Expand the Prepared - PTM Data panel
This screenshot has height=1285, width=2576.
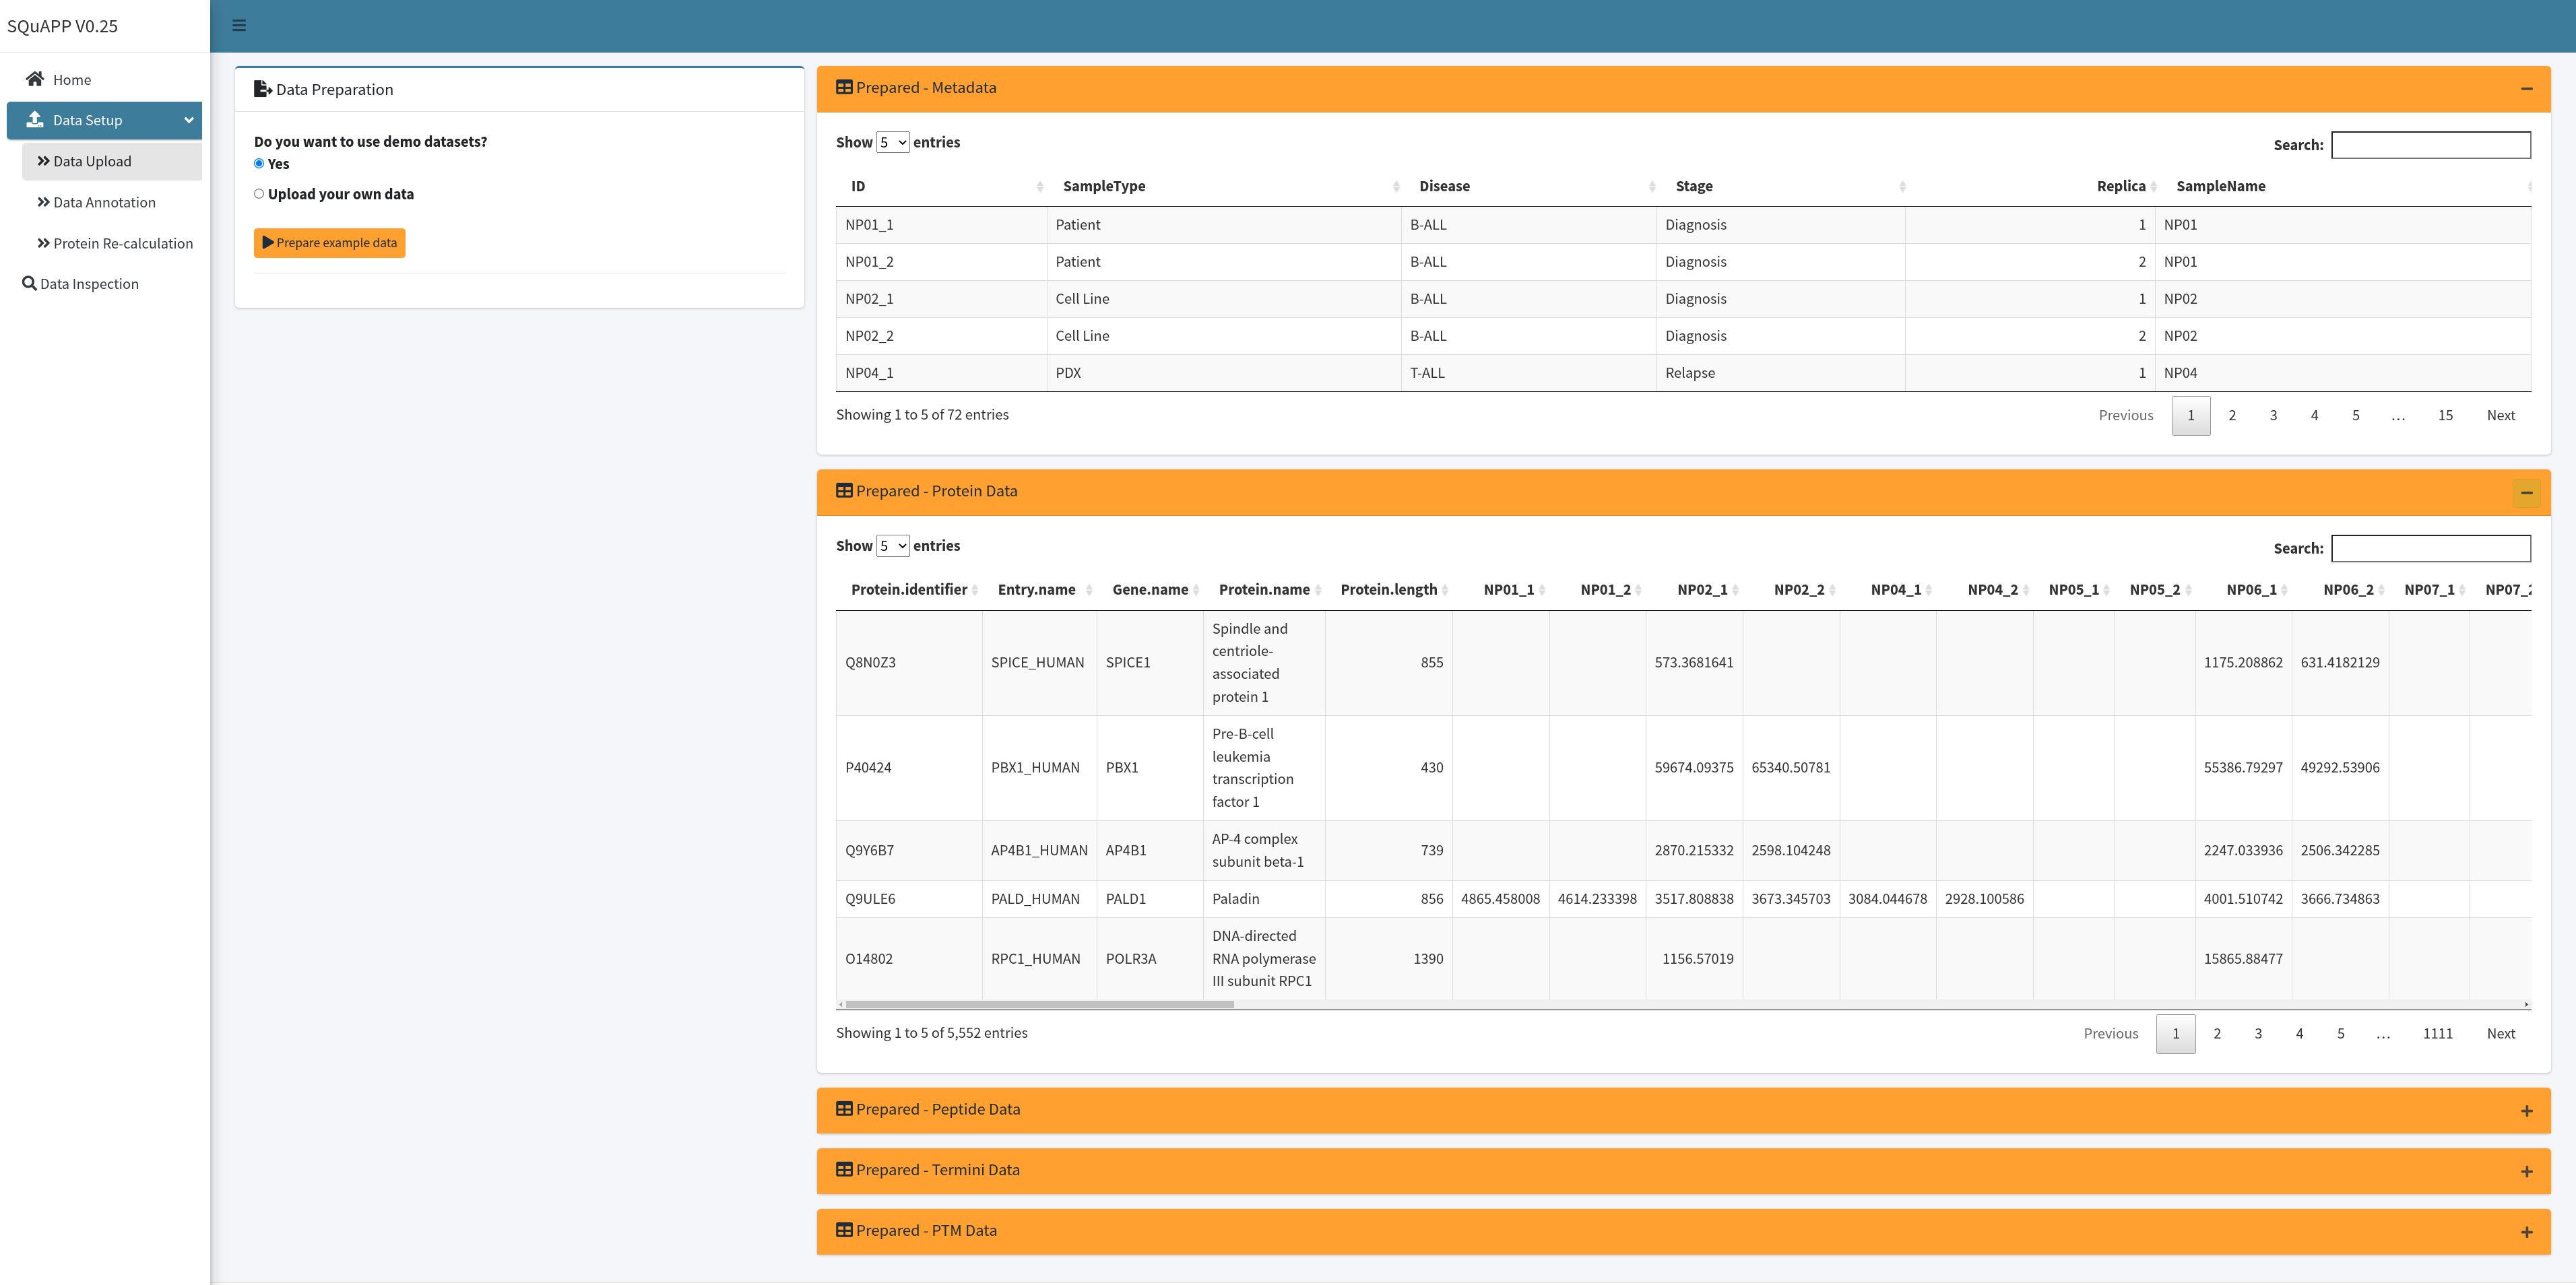(2526, 1232)
